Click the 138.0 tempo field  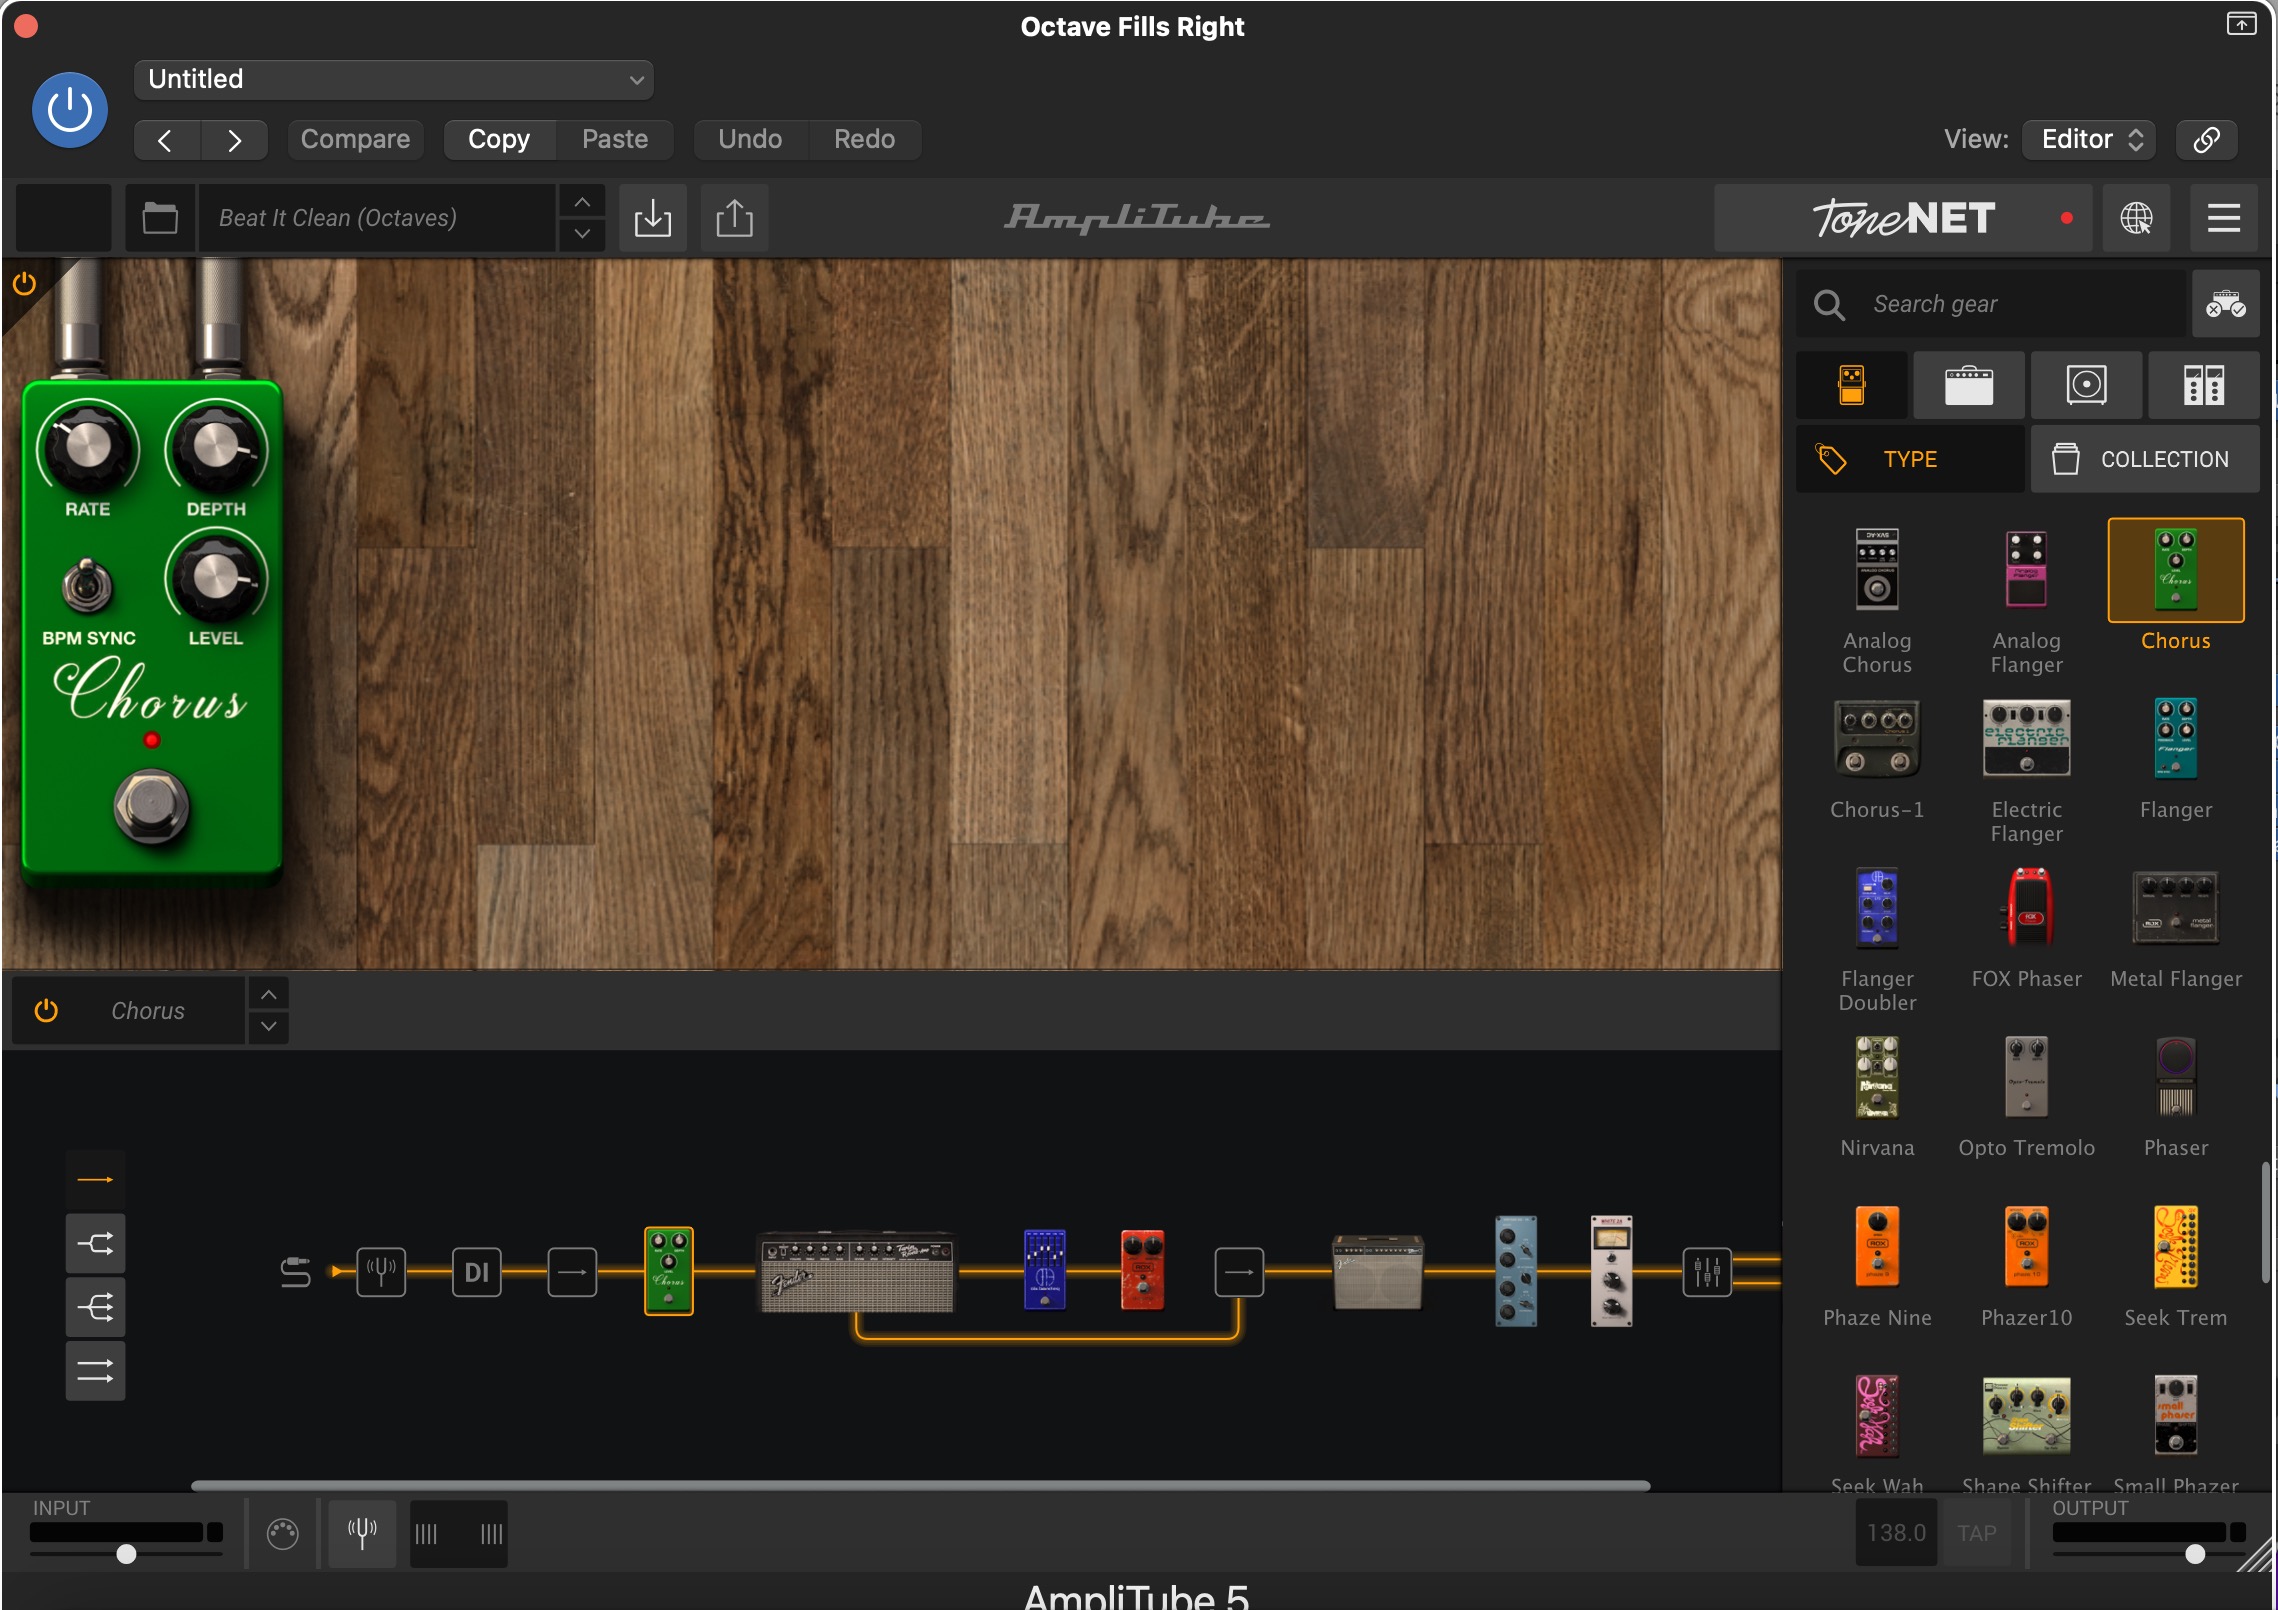(x=1896, y=1533)
